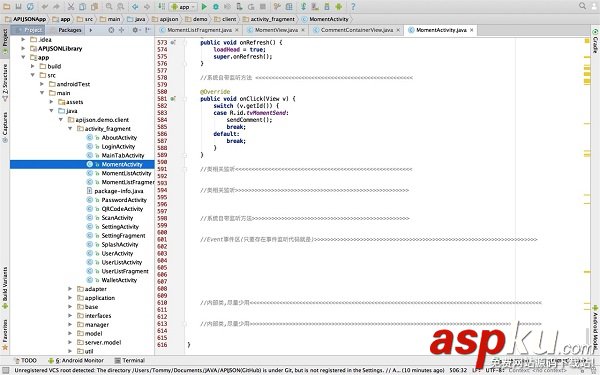Click the onClick override gutter marker
Screen dimensions: 600x375
173,99
